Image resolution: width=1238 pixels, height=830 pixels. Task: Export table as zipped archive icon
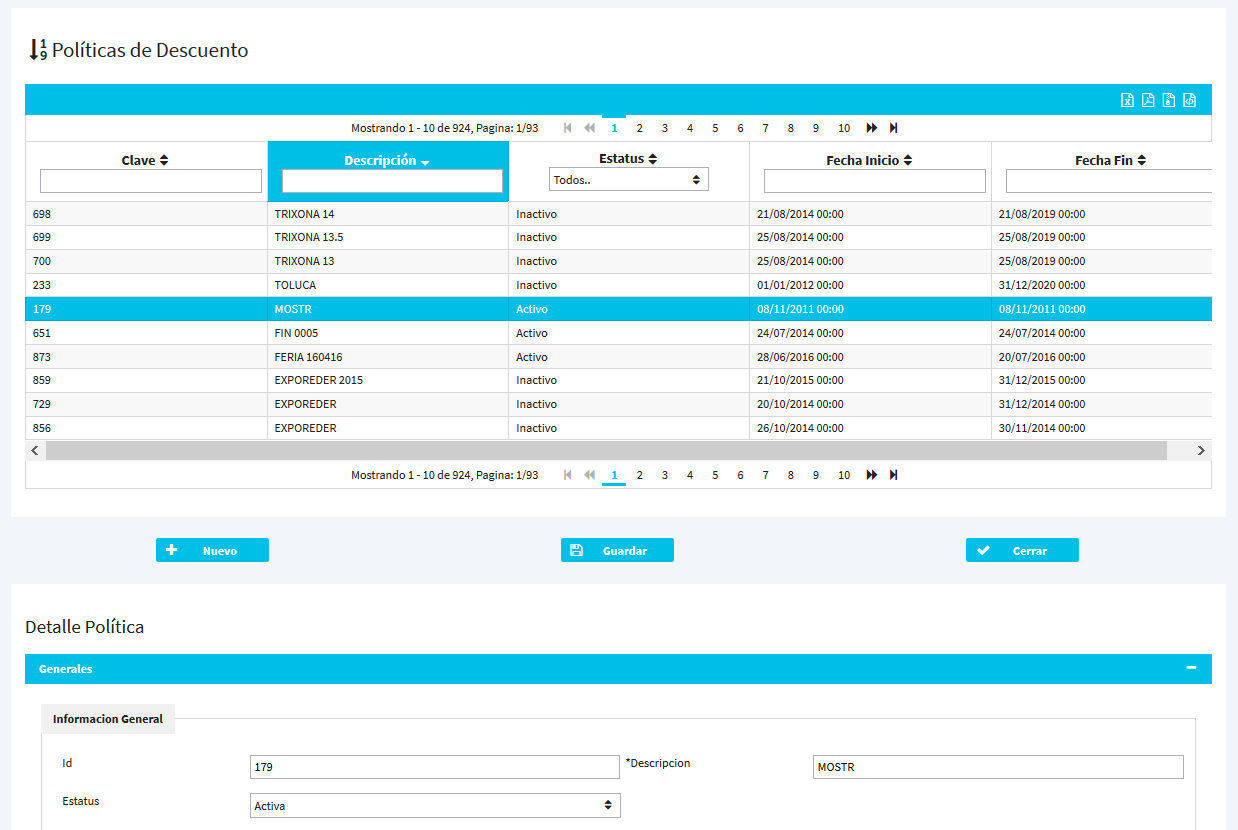tap(1169, 100)
